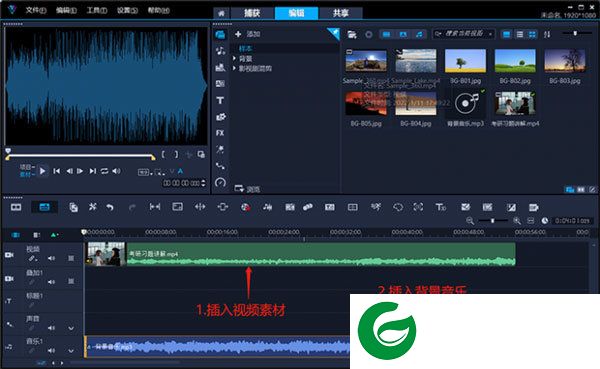Open the track add/remove dropdown above tracks
The height and width of the screenshot is (369, 600).
pos(55,235)
